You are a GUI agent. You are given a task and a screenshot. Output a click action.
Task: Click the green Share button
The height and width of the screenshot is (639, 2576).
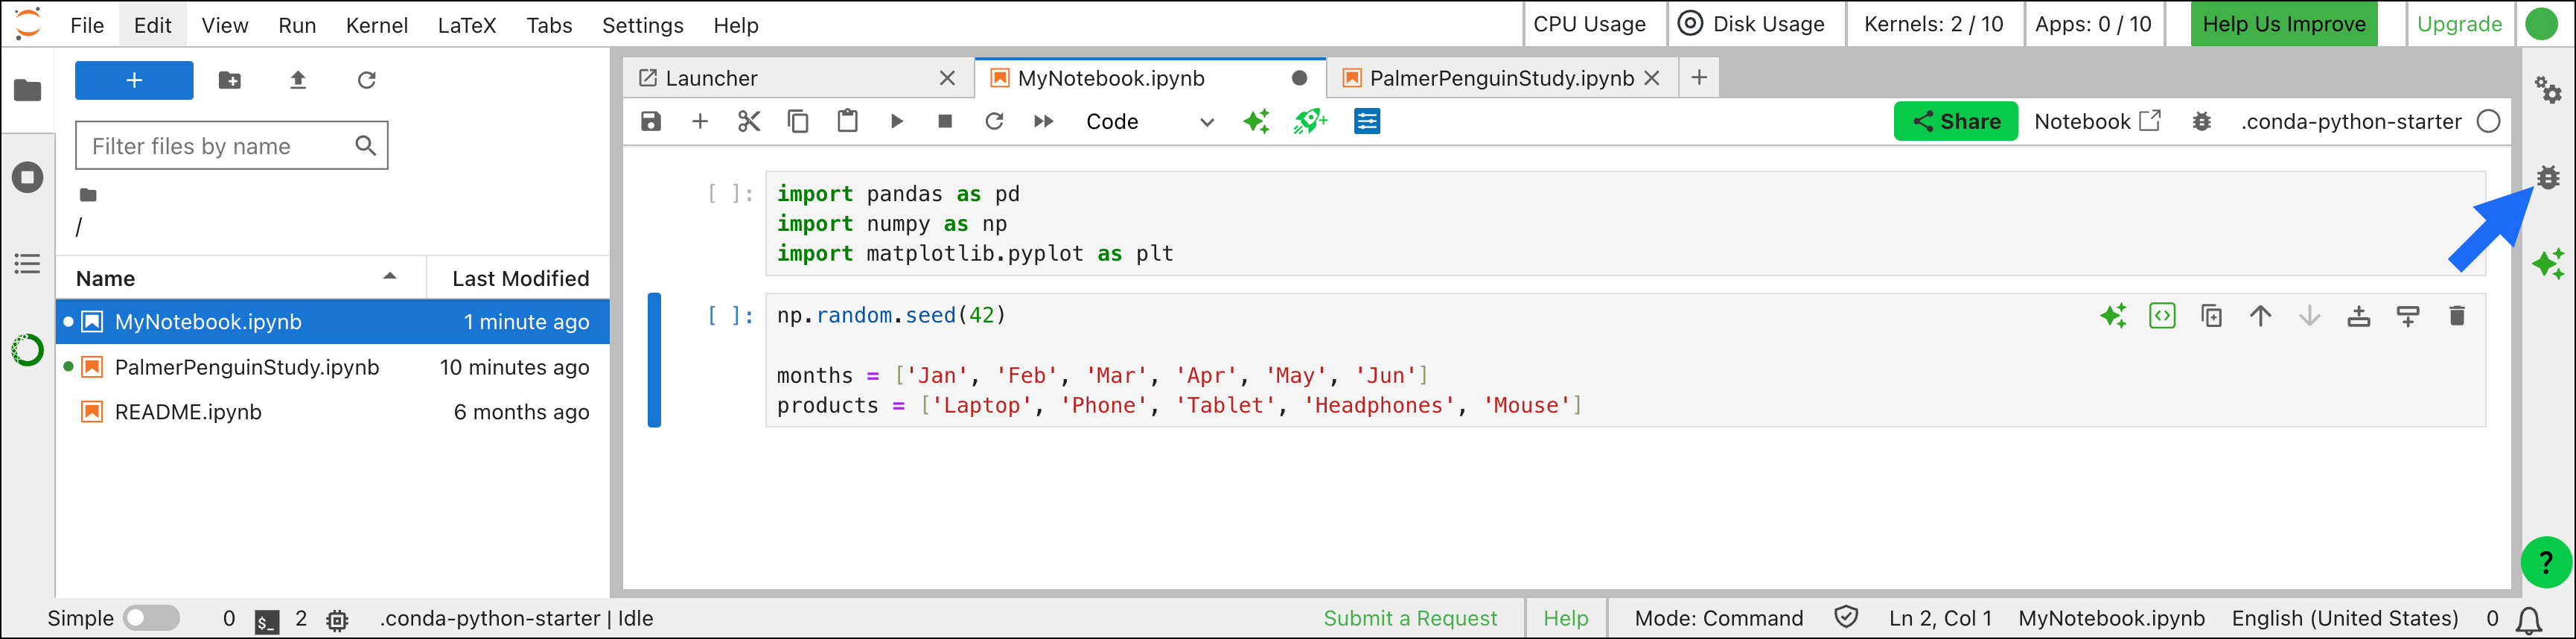[1955, 121]
